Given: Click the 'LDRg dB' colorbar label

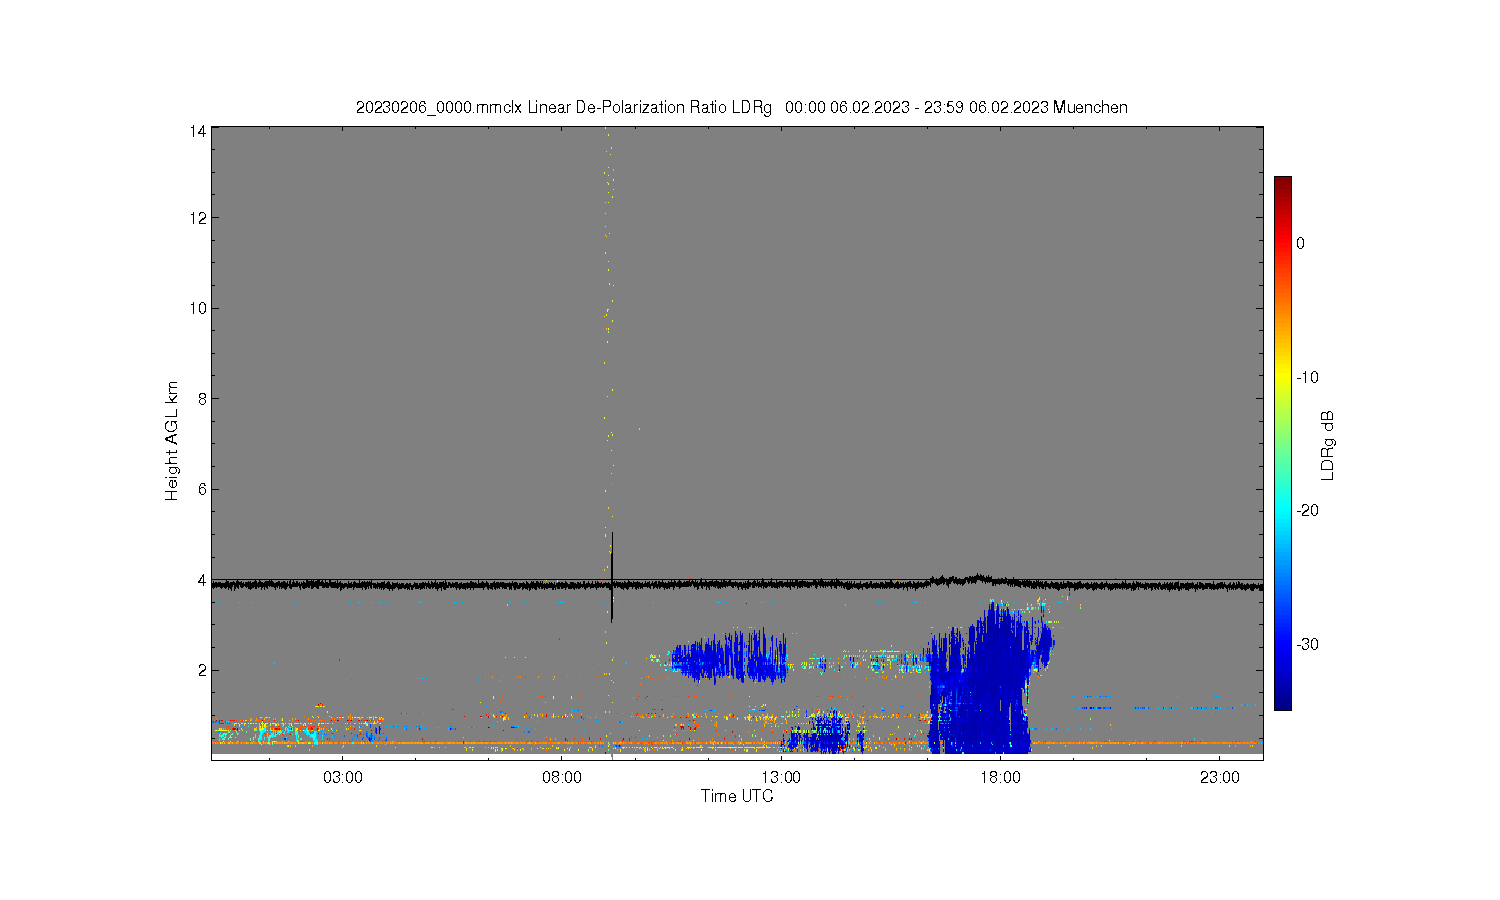Looking at the screenshot, I should tap(1328, 445).
